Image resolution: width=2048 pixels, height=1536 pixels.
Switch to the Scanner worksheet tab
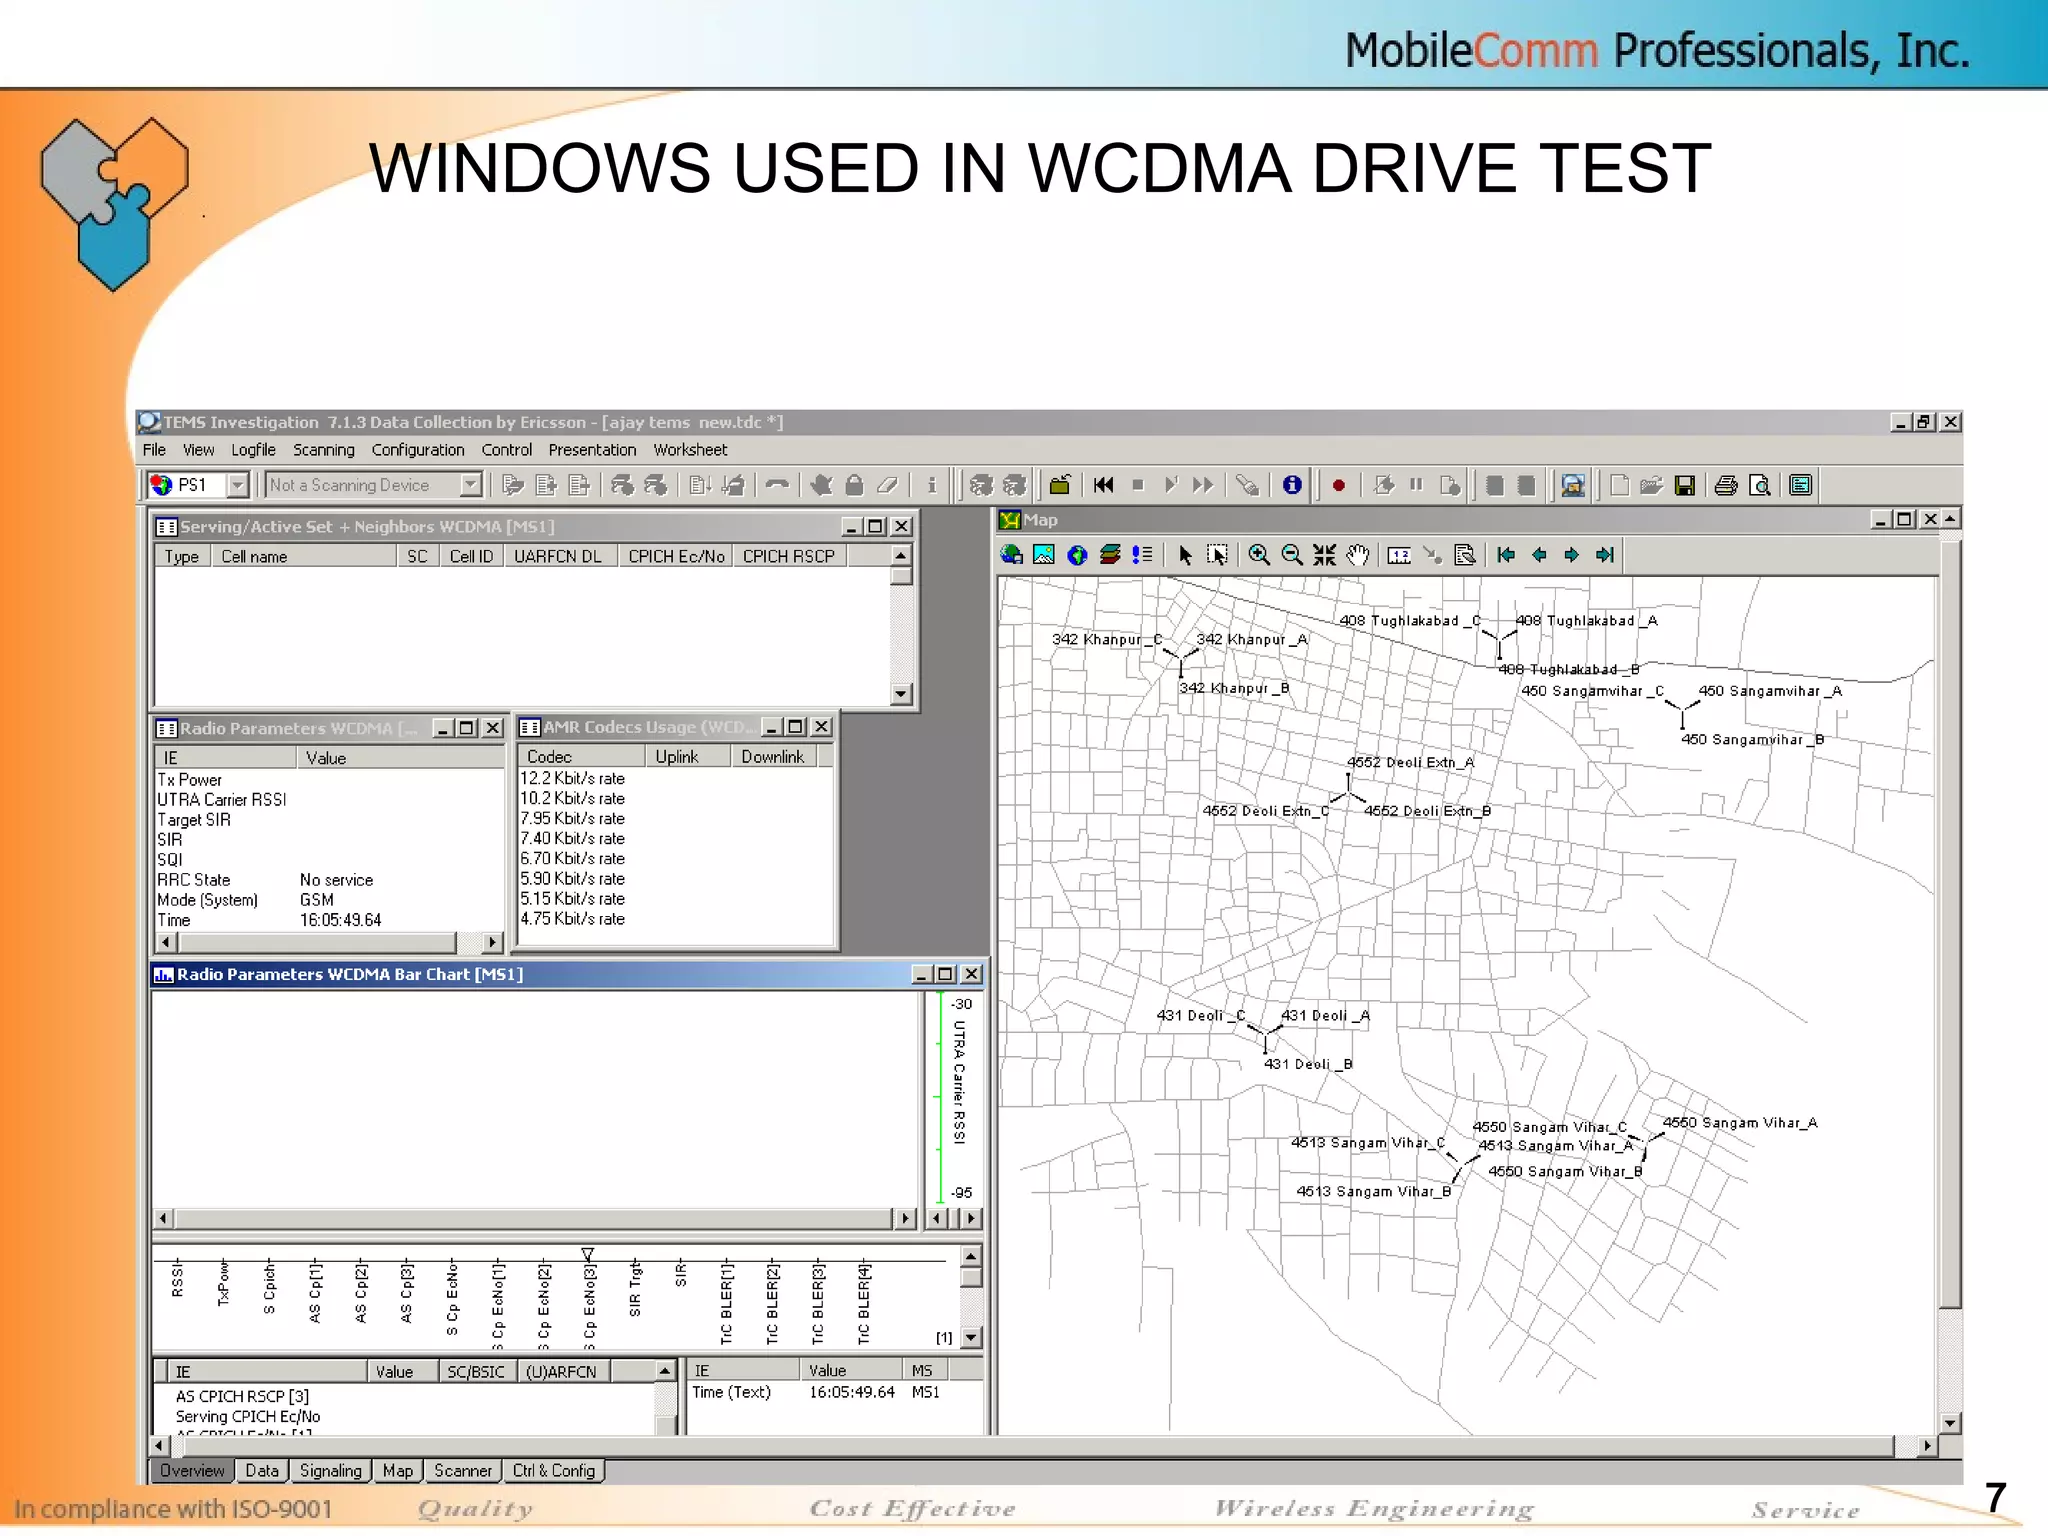tap(463, 1471)
